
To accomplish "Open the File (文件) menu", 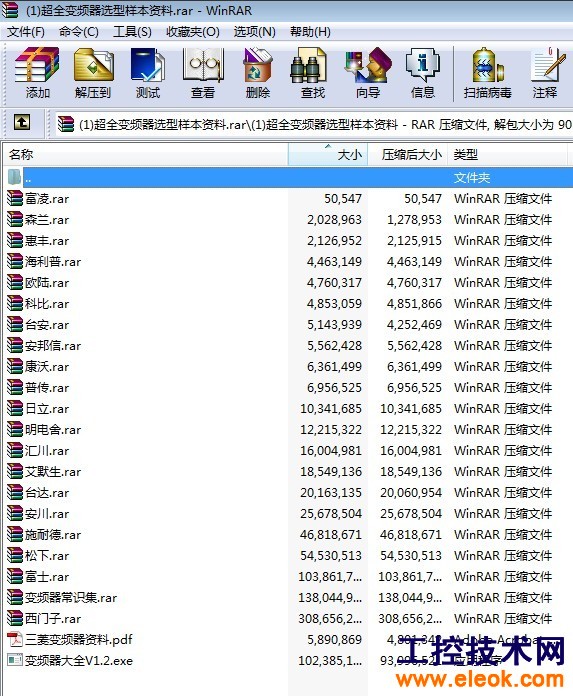I will coord(26,32).
